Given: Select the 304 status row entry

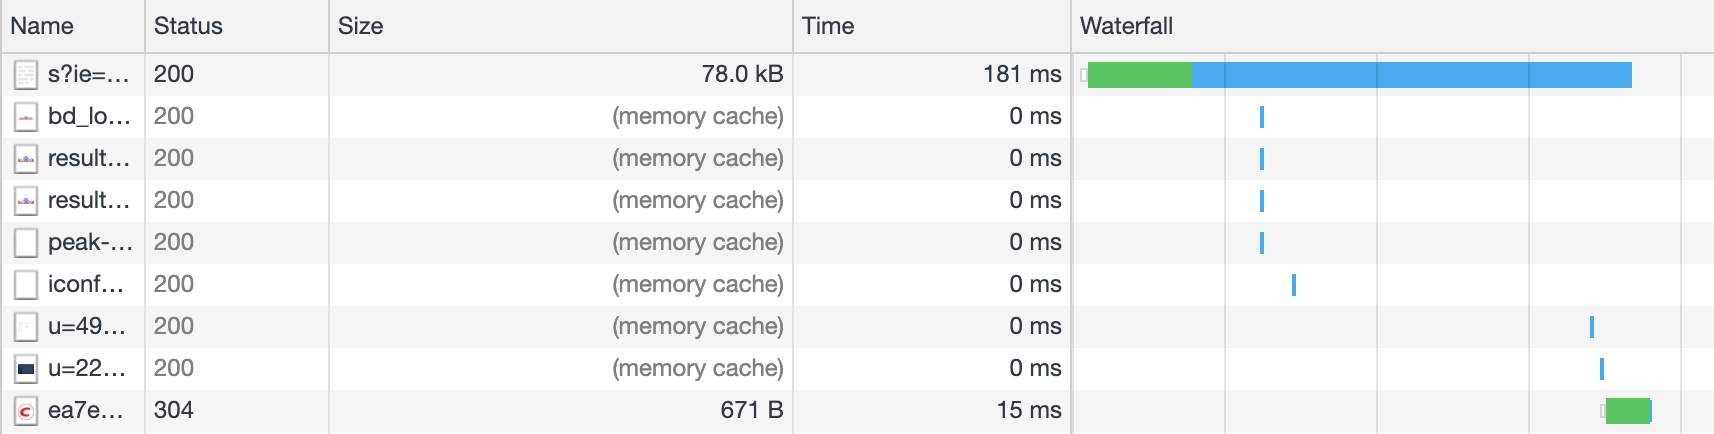Looking at the screenshot, I should coord(174,411).
